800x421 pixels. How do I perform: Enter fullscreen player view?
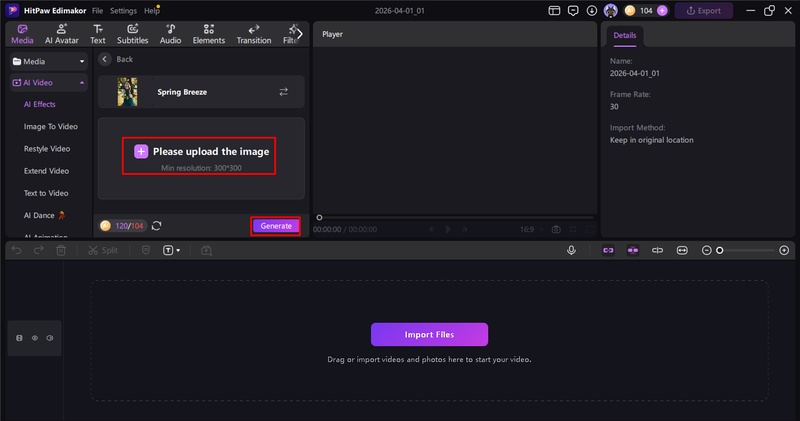pyautogui.click(x=590, y=229)
